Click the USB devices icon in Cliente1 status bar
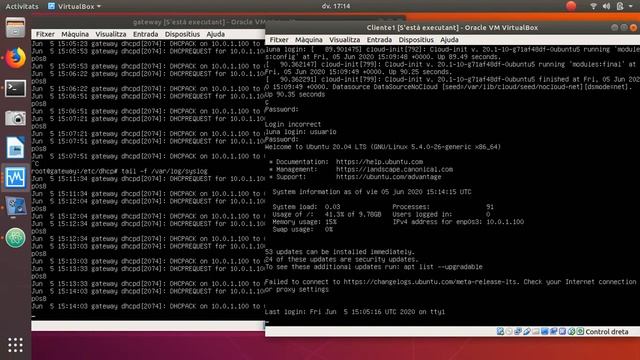The image size is (640, 360). pos(527,331)
